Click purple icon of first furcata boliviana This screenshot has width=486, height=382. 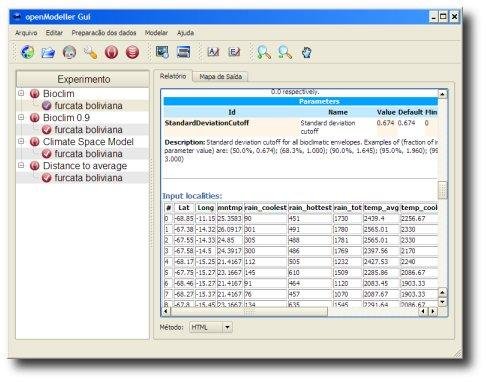(47, 106)
